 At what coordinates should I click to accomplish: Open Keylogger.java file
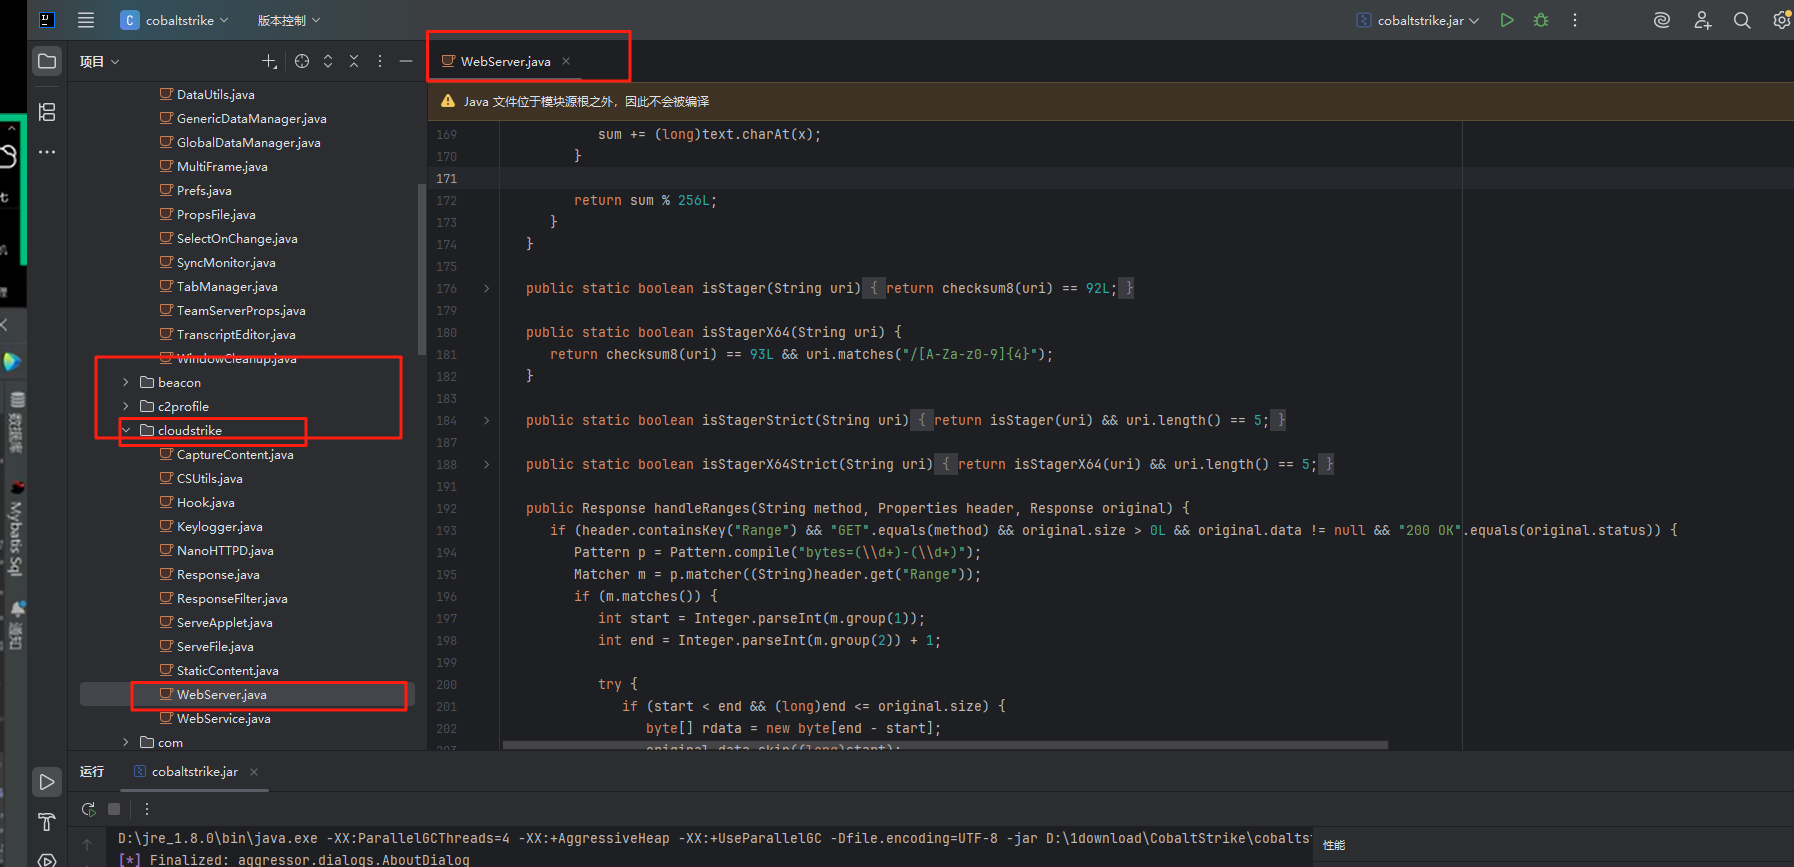219,526
